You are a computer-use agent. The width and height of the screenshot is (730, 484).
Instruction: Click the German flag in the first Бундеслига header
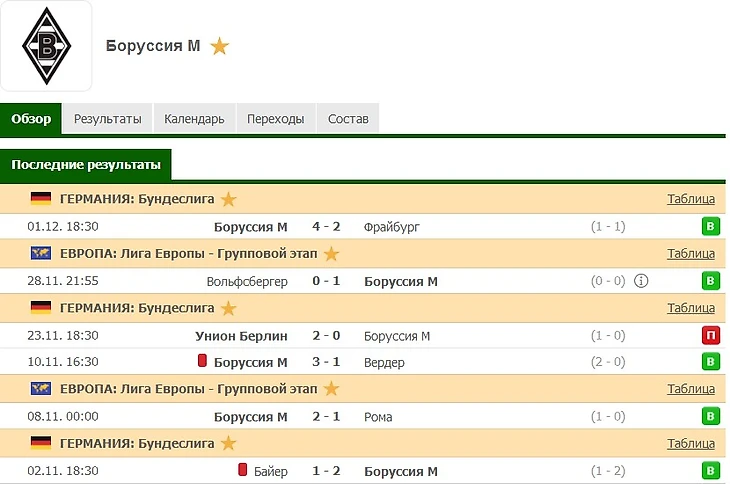click(41, 199)
